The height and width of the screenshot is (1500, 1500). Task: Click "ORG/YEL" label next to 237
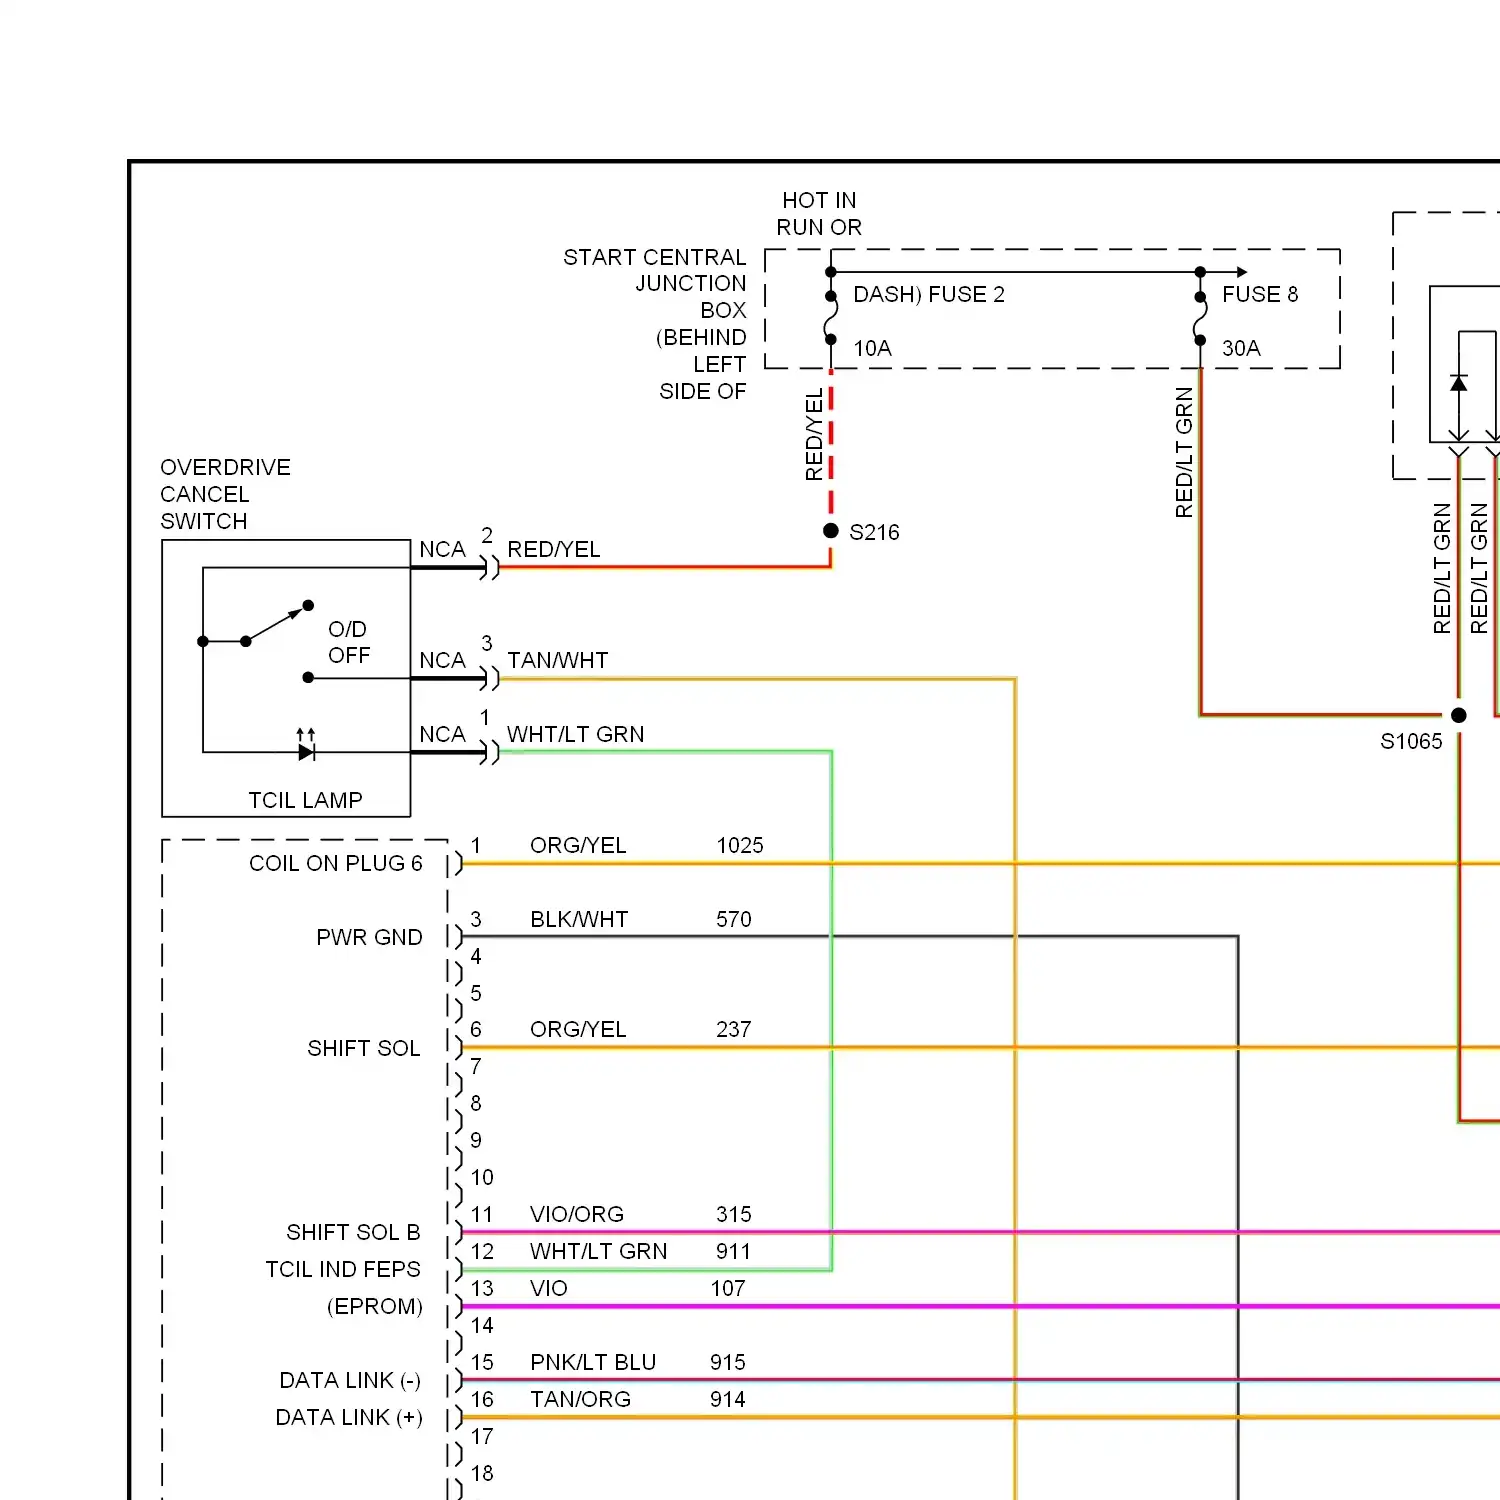[578, 1029]
